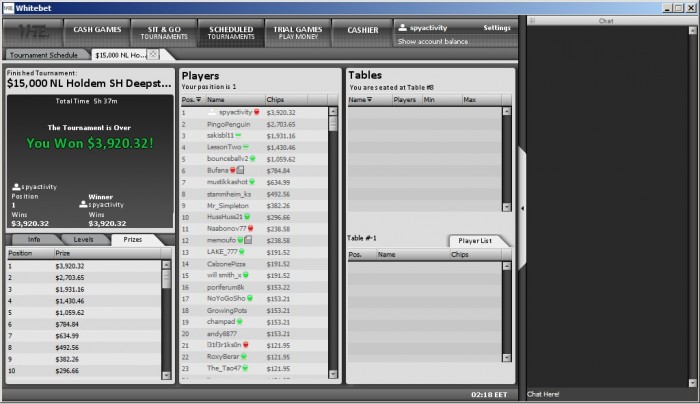Click Show account balance

(433, 42)
